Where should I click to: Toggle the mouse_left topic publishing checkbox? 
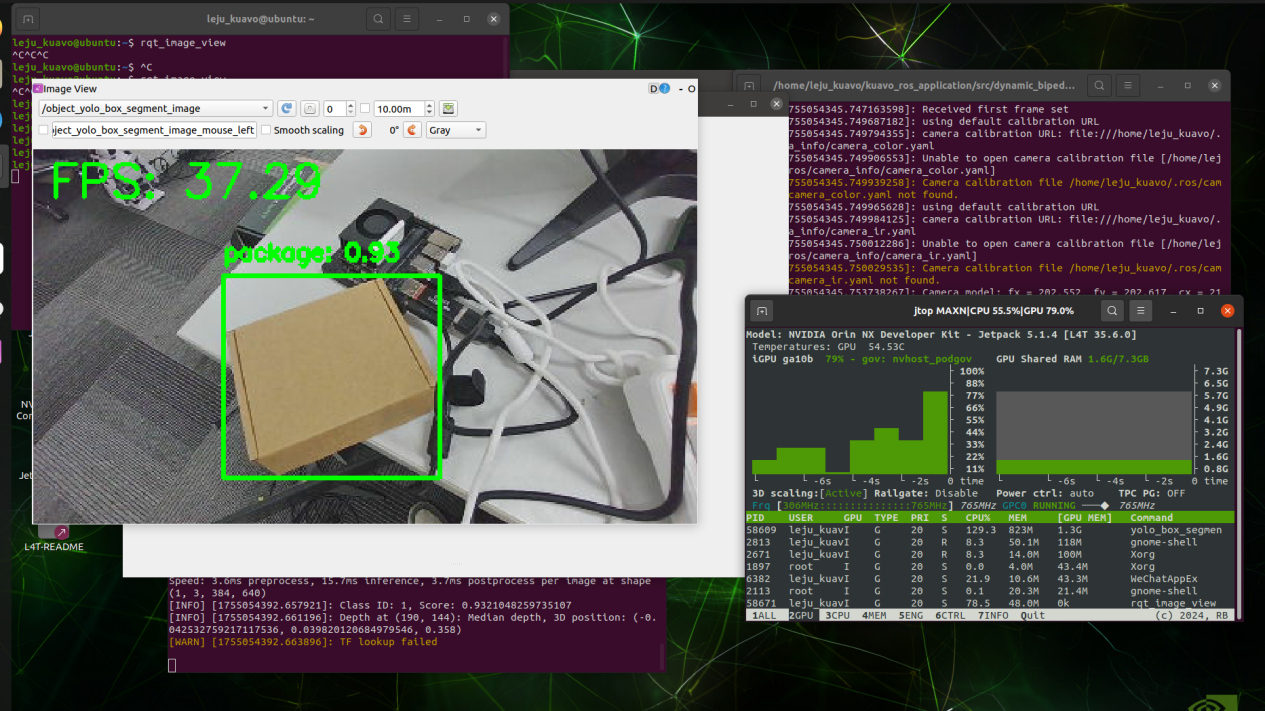pyautogui.click(x=44, y=130)
